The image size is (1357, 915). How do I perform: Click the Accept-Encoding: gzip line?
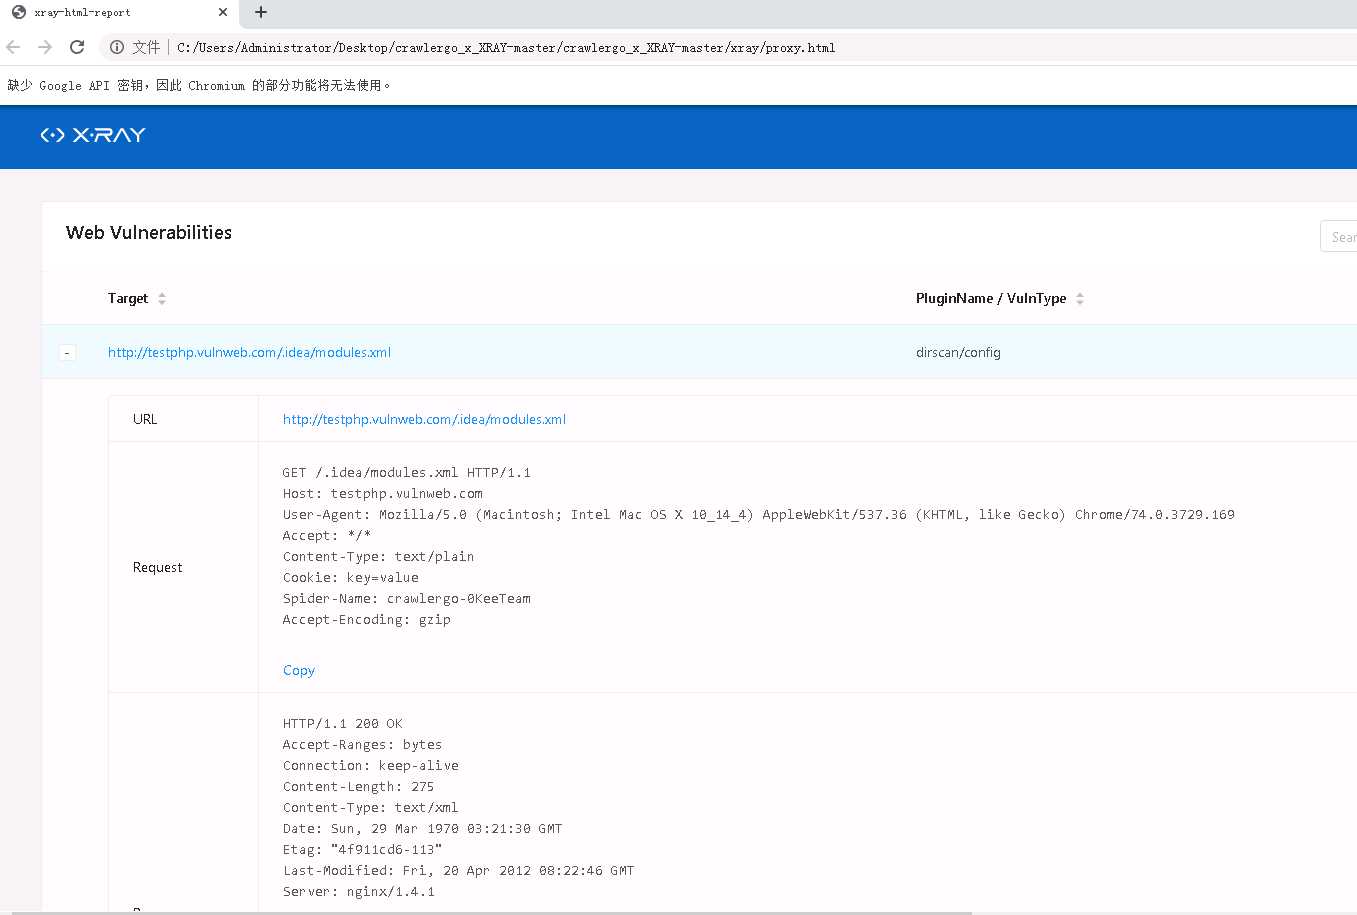[x=367, y=619]
